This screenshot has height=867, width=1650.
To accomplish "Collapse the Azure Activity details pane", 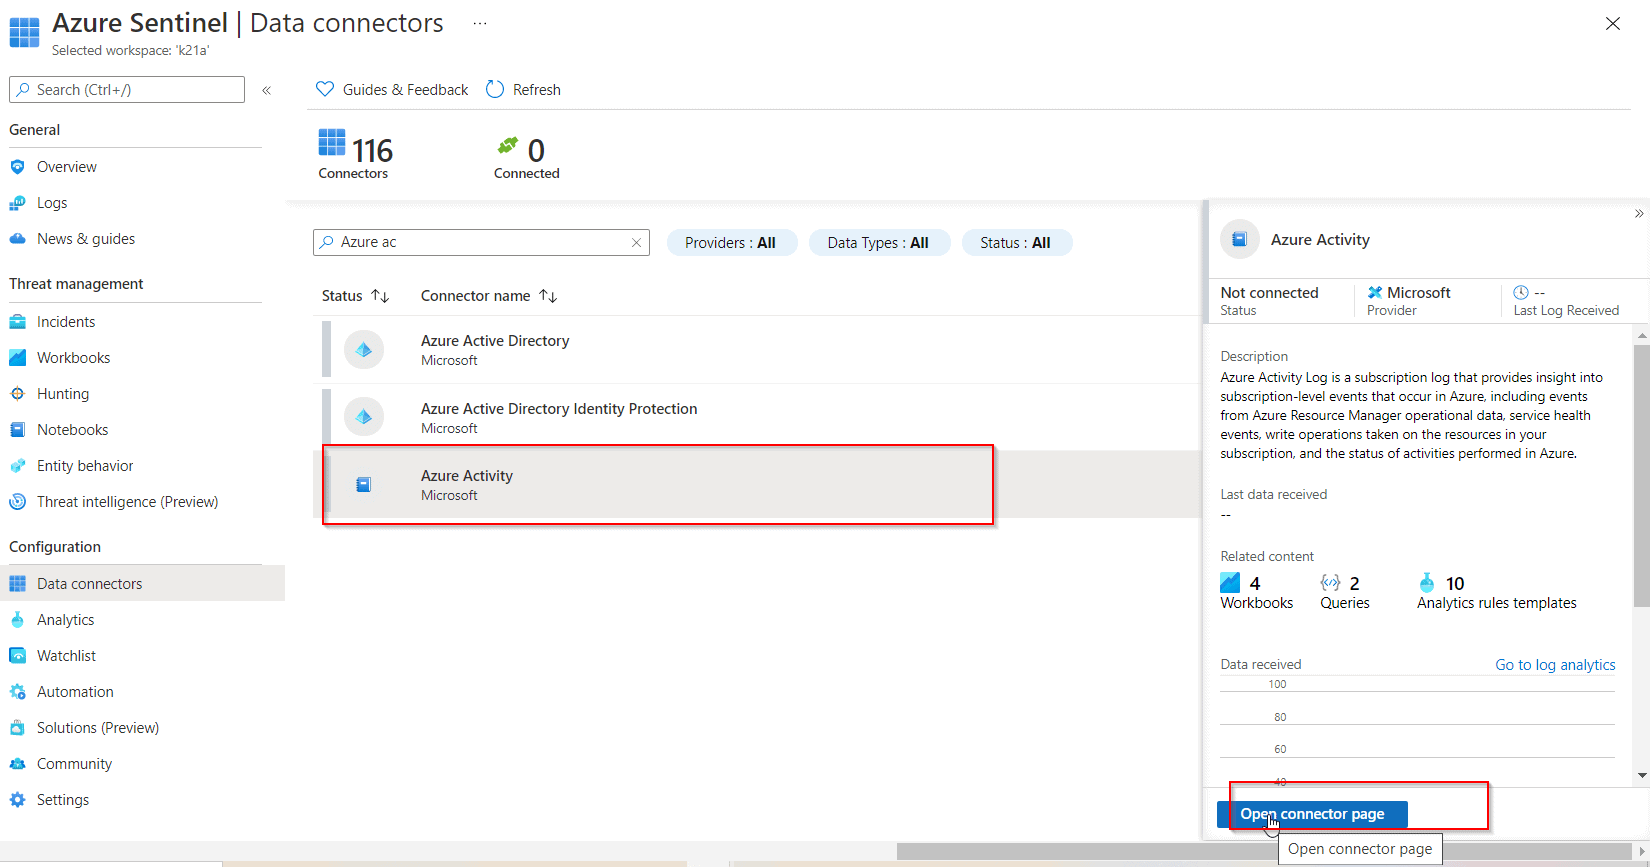I will 1639,214.
